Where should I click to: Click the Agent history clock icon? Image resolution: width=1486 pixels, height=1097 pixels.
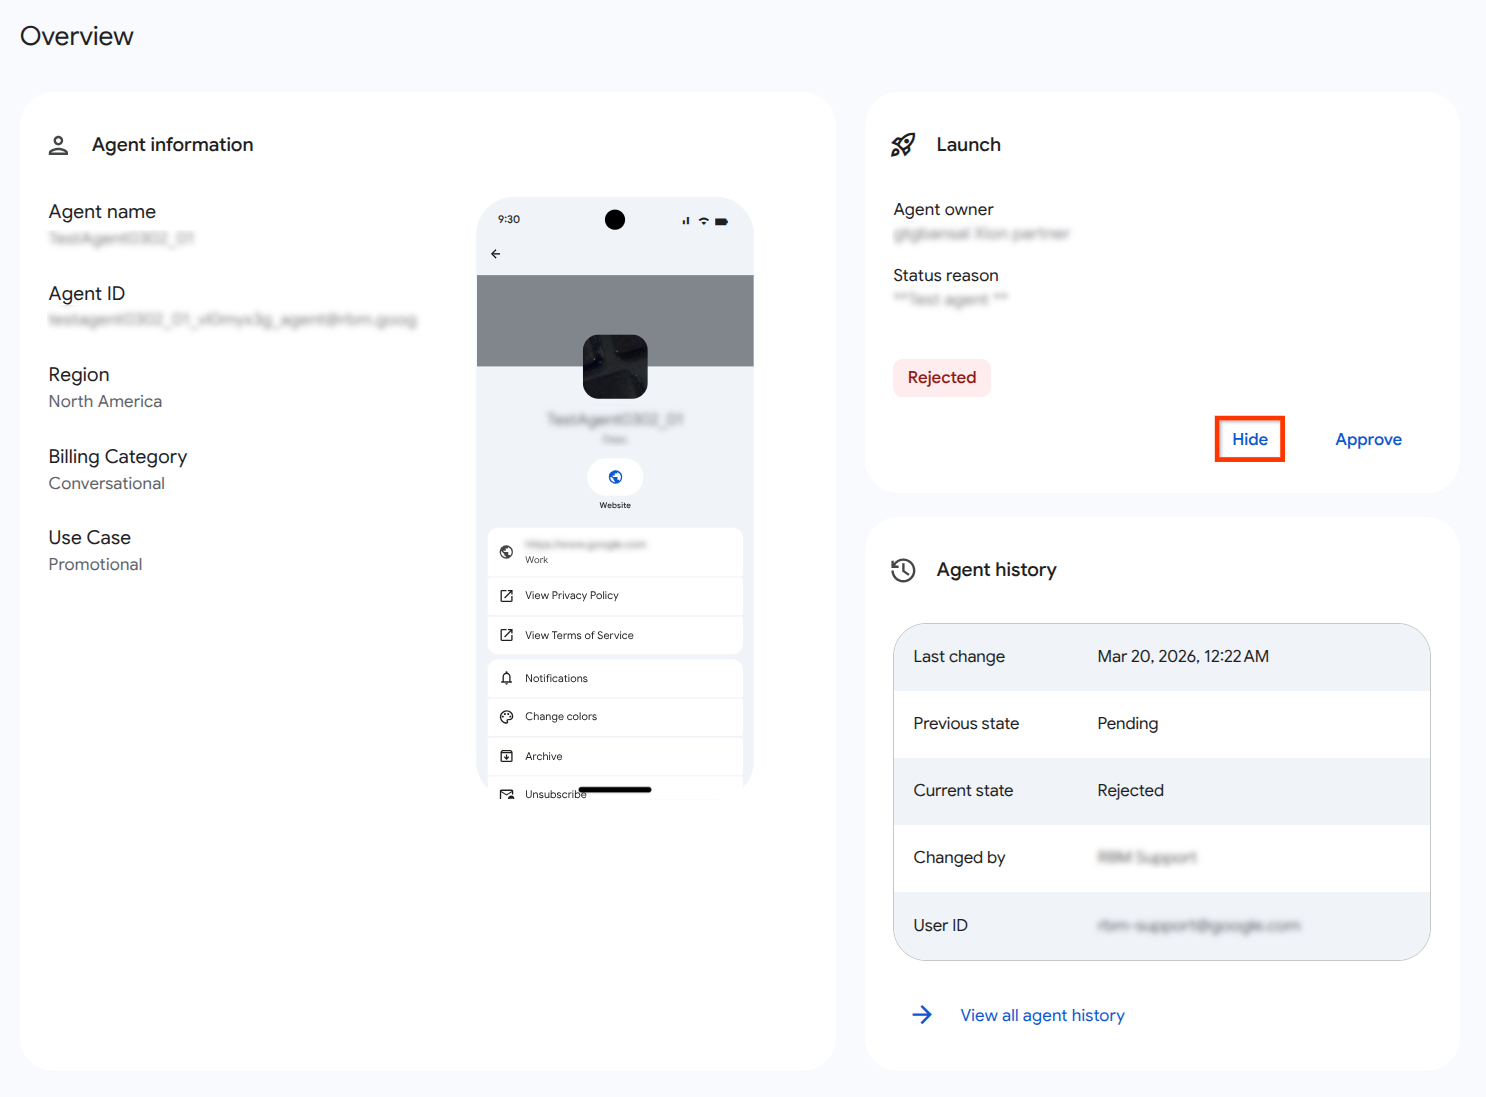903,570
